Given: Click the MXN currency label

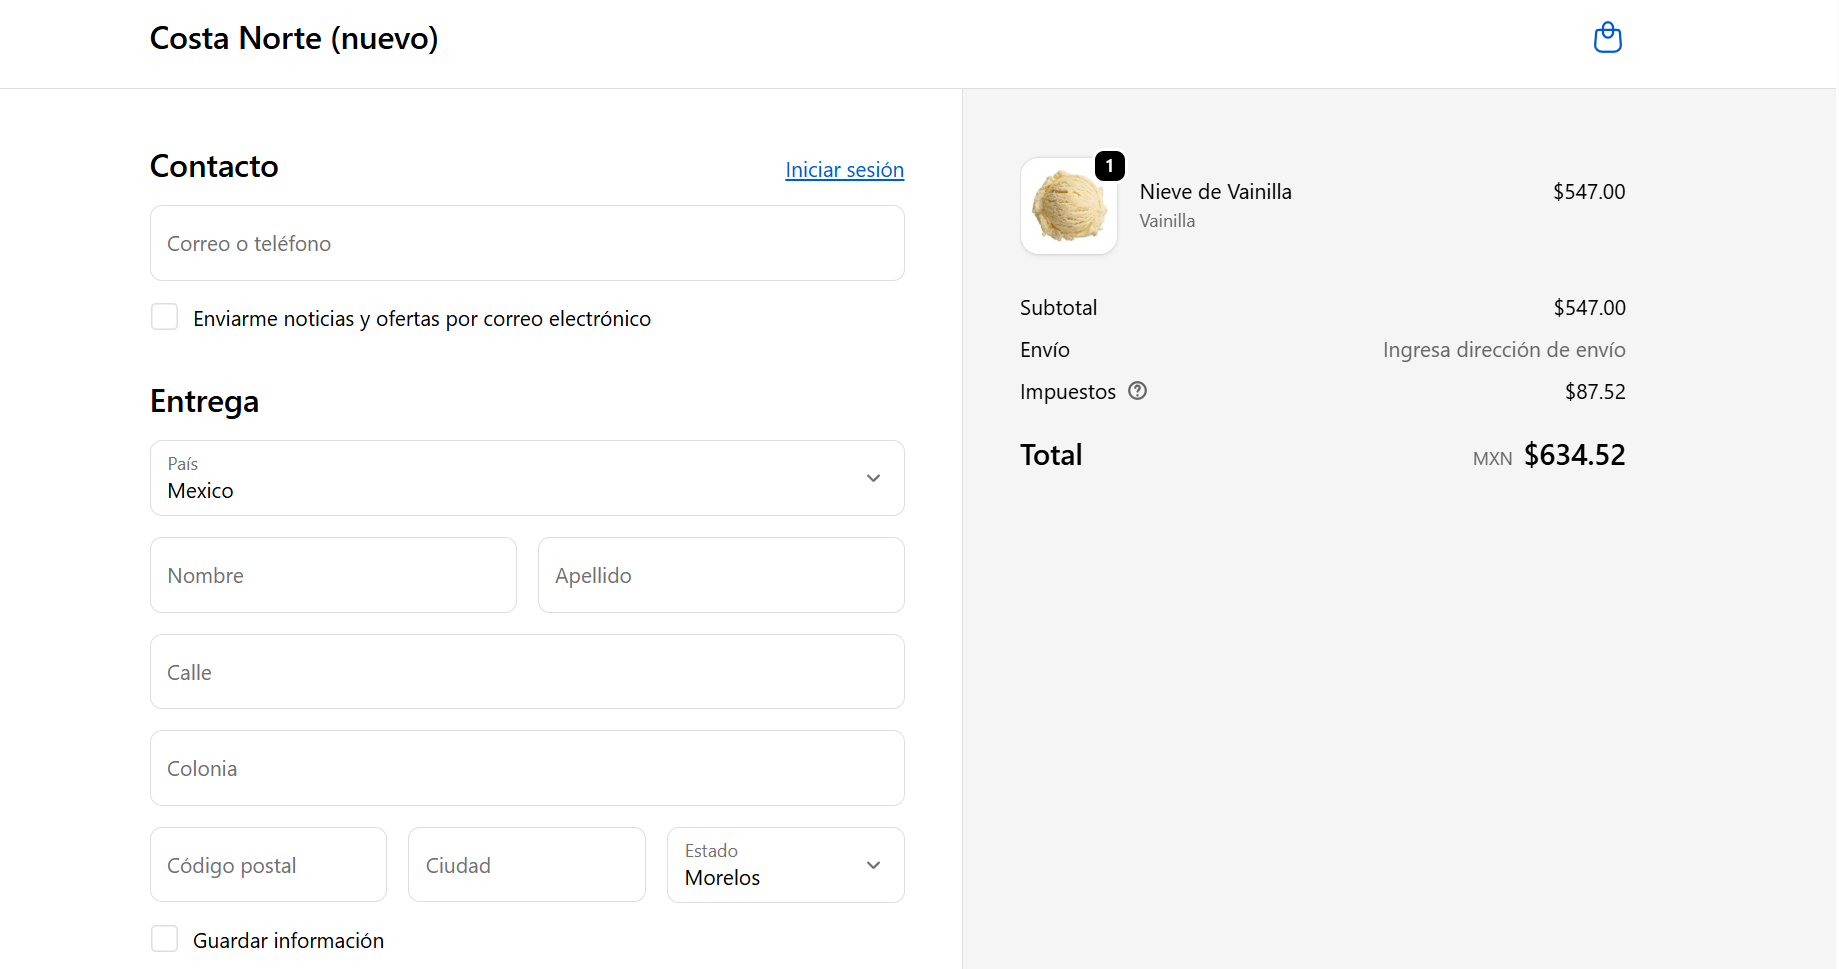Looking at the screenshot, I should coord(1492,459).
